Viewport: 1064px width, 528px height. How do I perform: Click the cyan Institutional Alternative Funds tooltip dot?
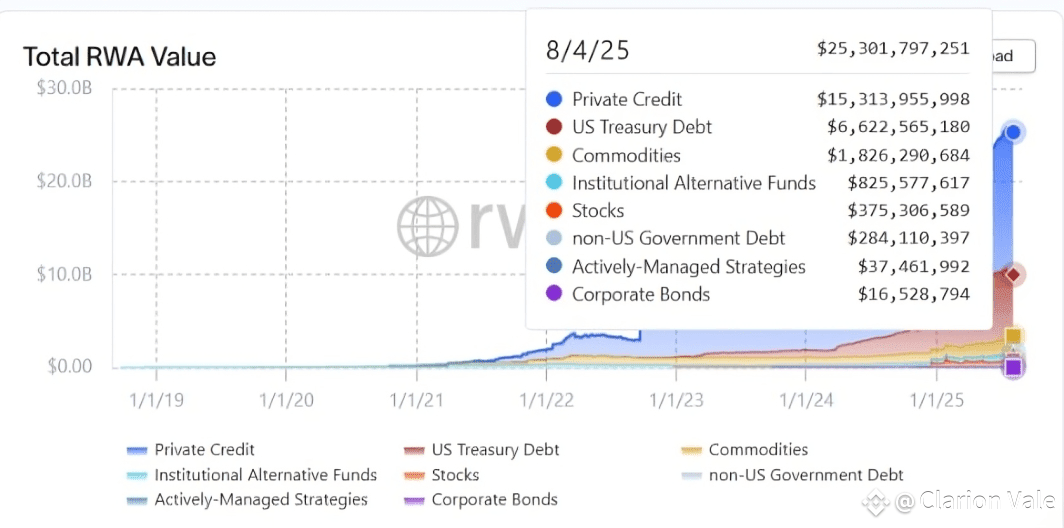[x=554, y=183]
